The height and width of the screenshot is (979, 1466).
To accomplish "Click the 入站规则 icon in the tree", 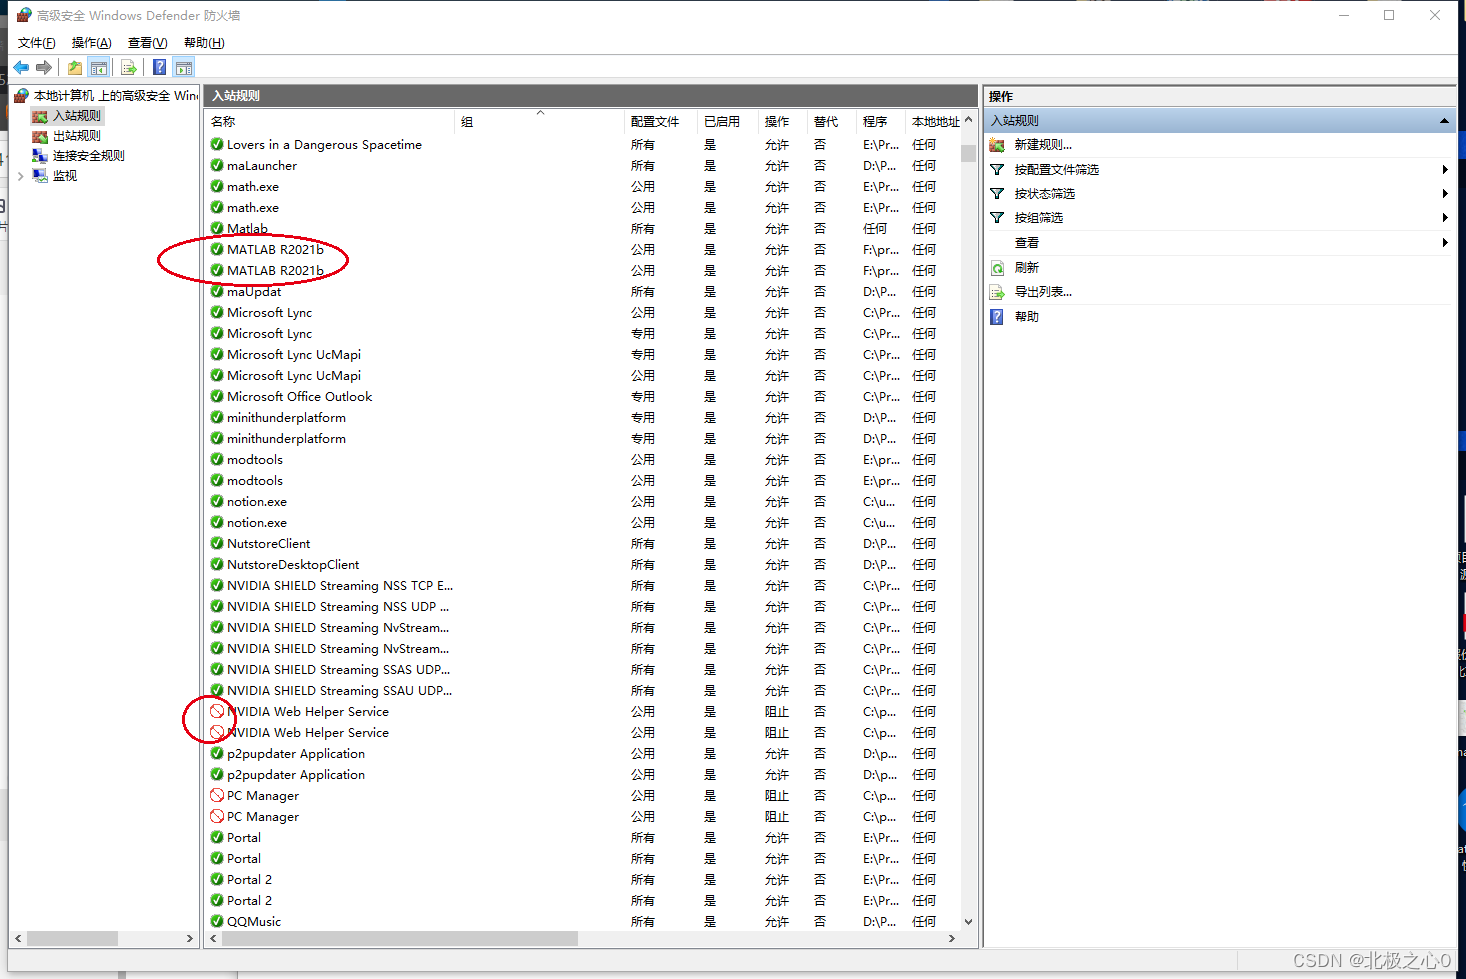I will 40,116.
